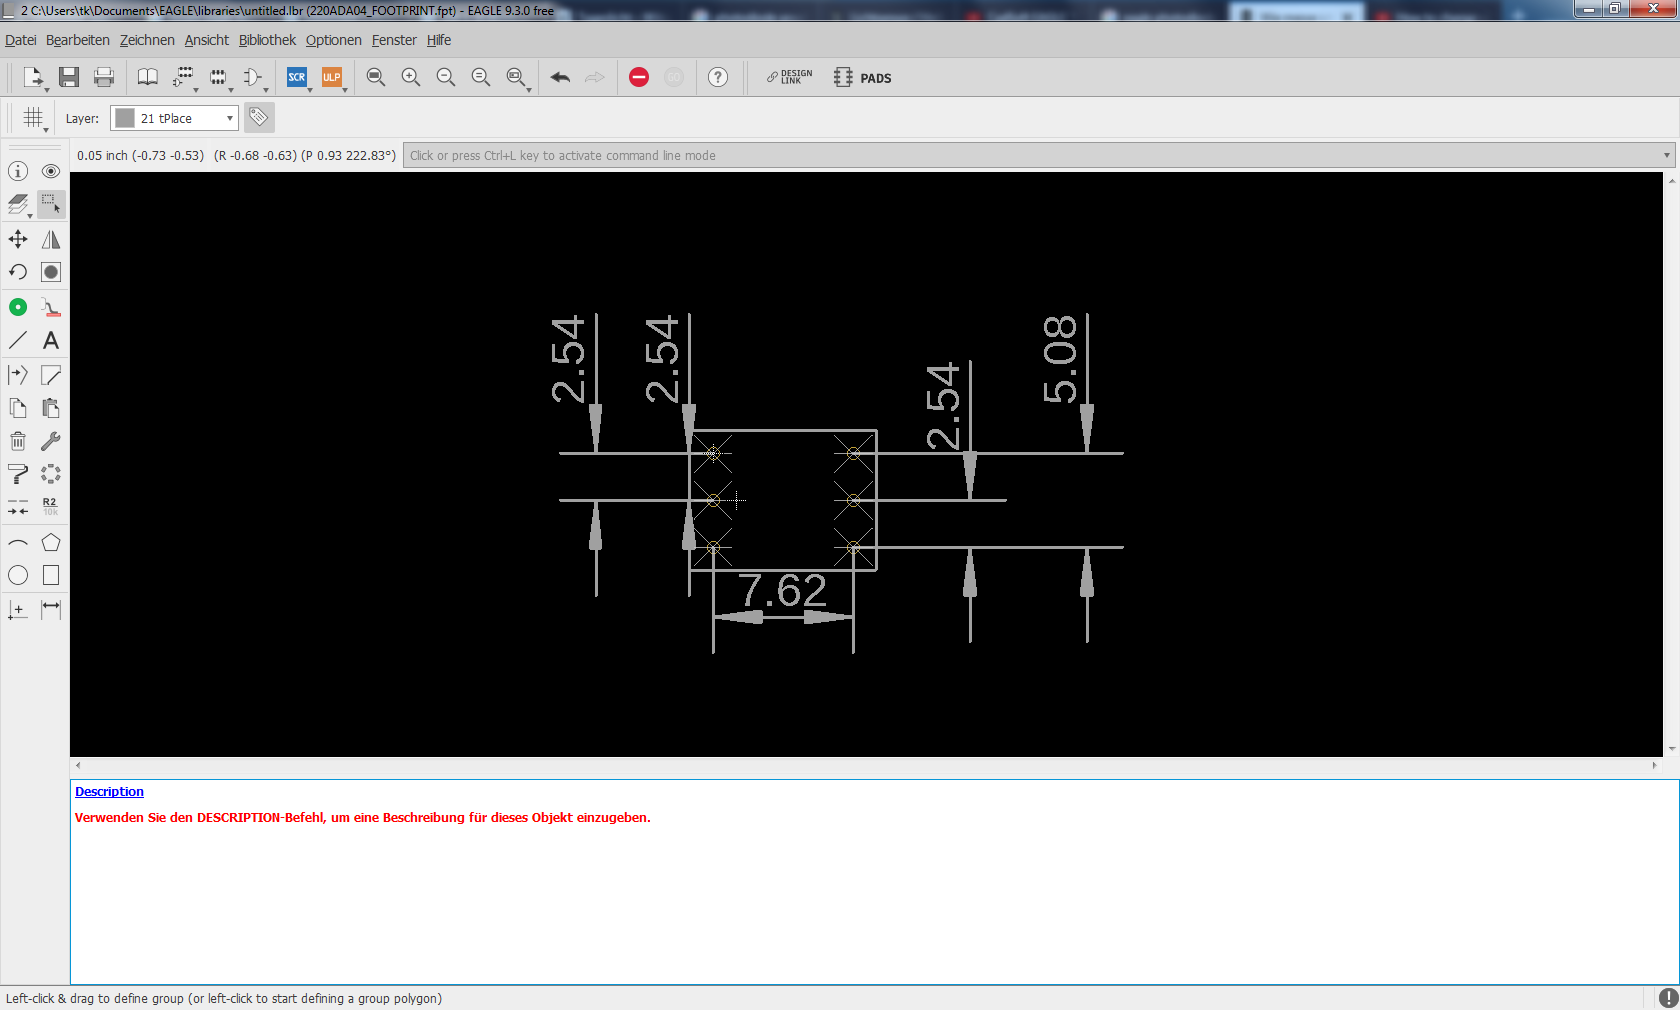Select the Mark origin tool
Viewport: 1680px width, 1010px height.
18,609
